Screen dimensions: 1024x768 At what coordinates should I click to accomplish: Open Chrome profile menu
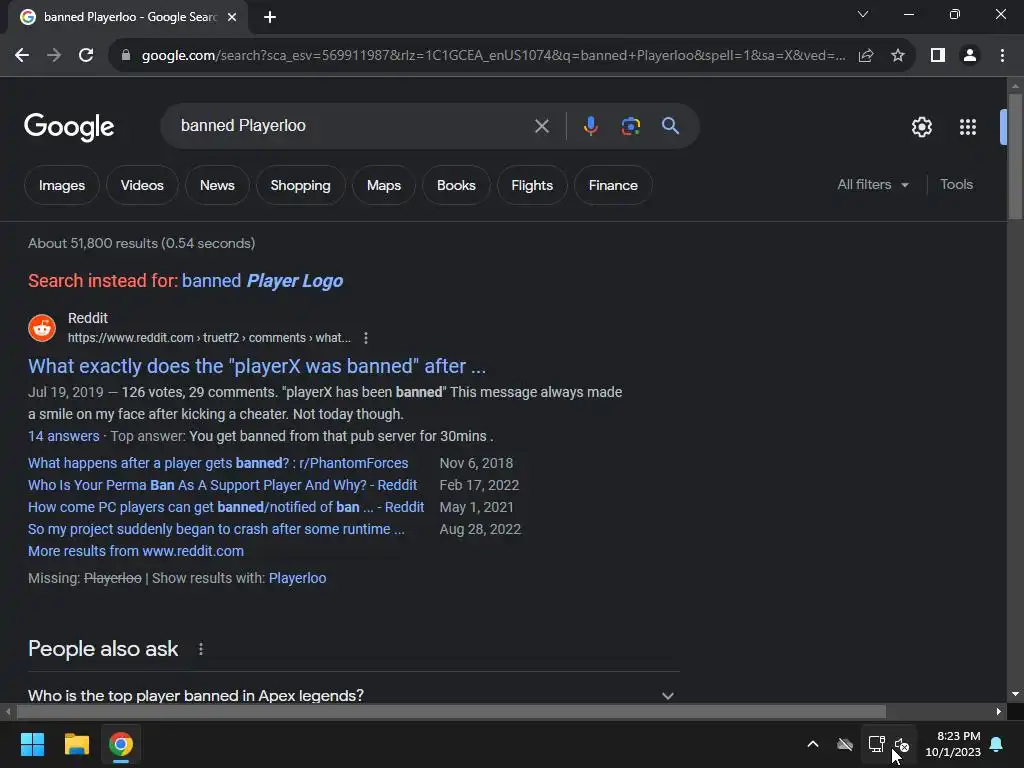[x=970, y=56]
